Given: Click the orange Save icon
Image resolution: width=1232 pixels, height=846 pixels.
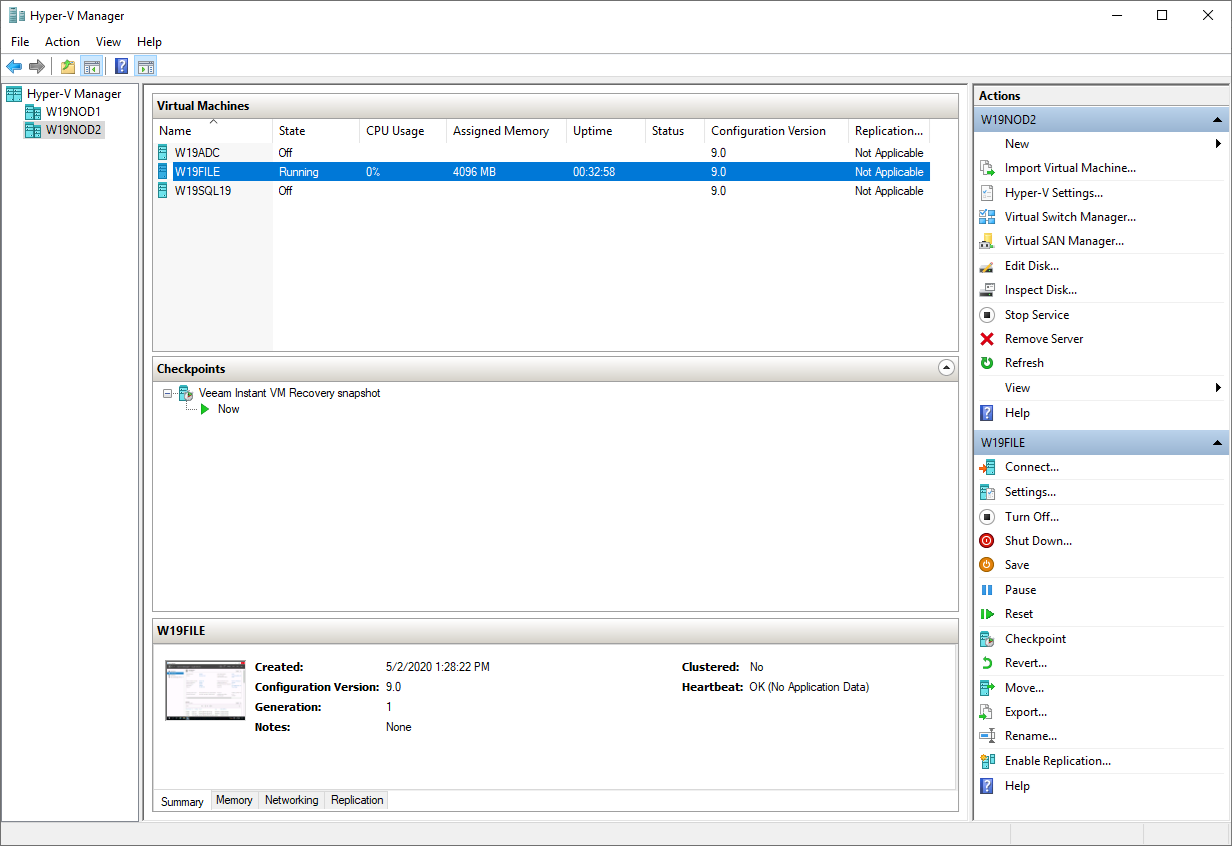Looking at the screenshot, I should coord(987,565).
